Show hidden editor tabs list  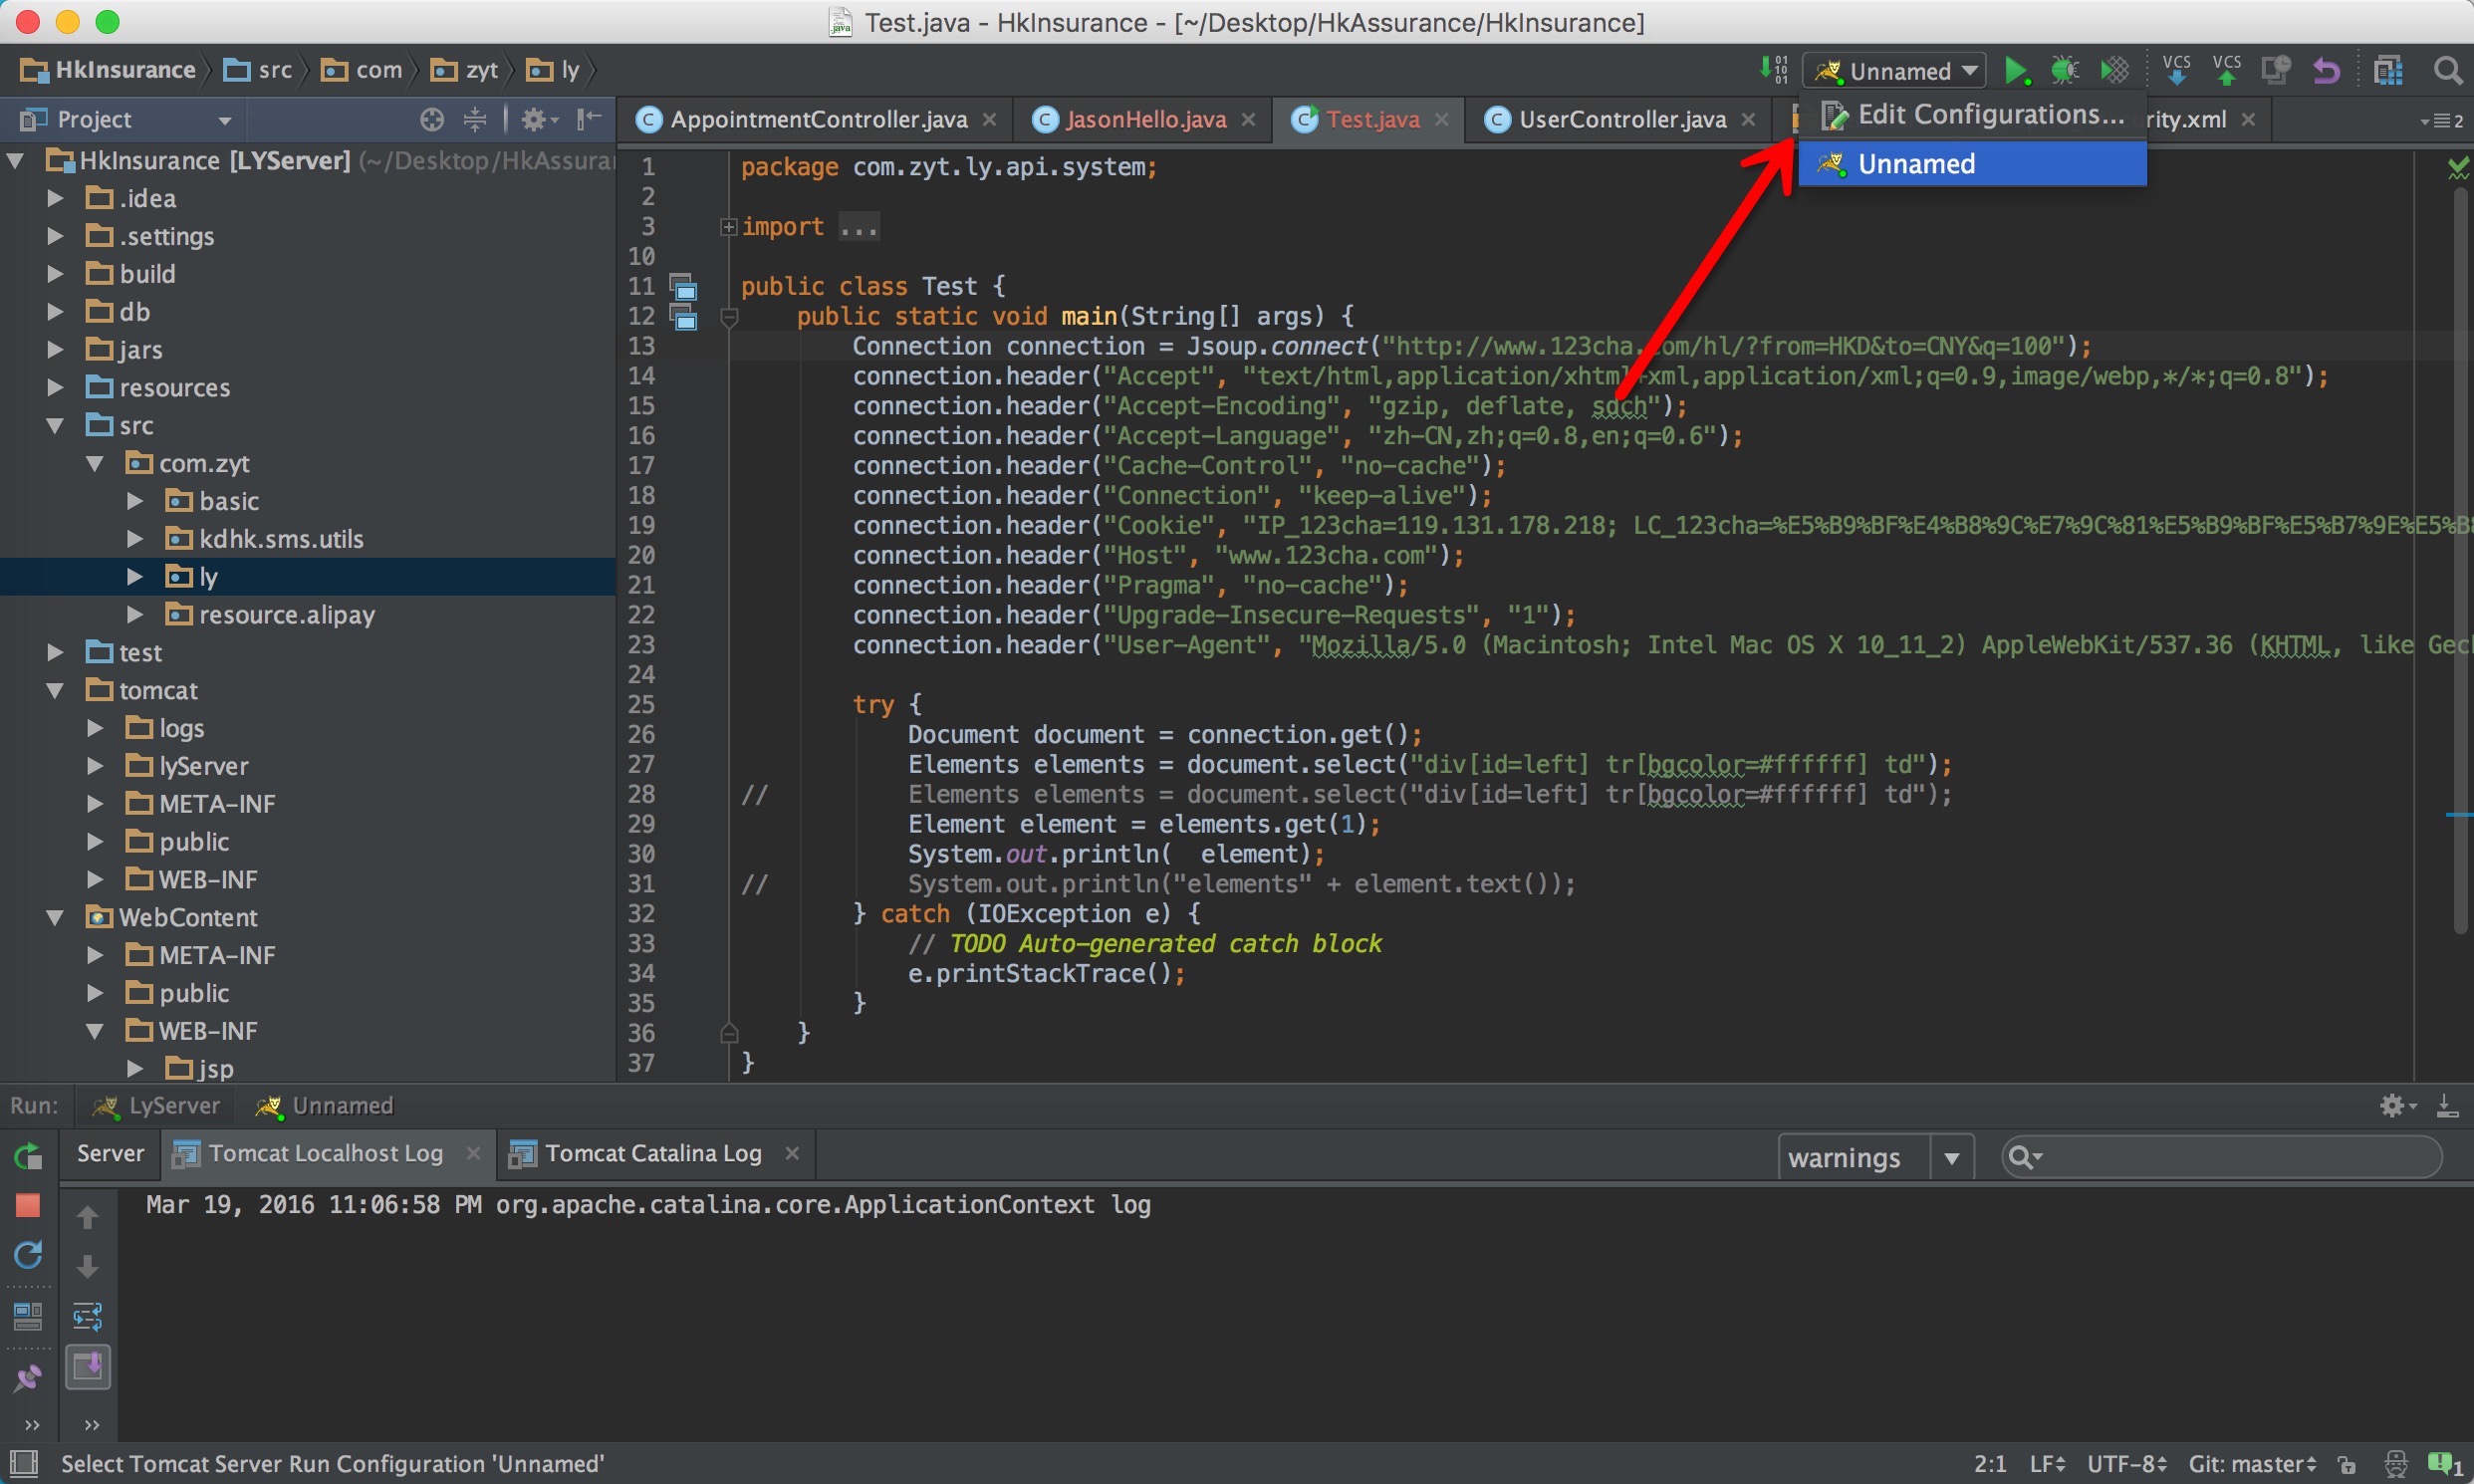2441,120
